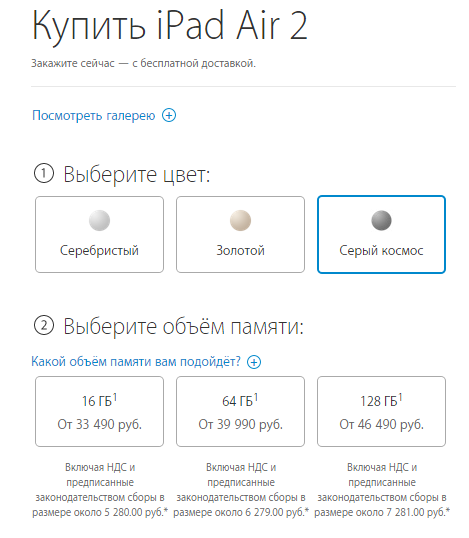Open Какой объём памяти вам подойдёт link
Image resolution: width=469 pixels, height=538 pixels.
pos(136,362)
